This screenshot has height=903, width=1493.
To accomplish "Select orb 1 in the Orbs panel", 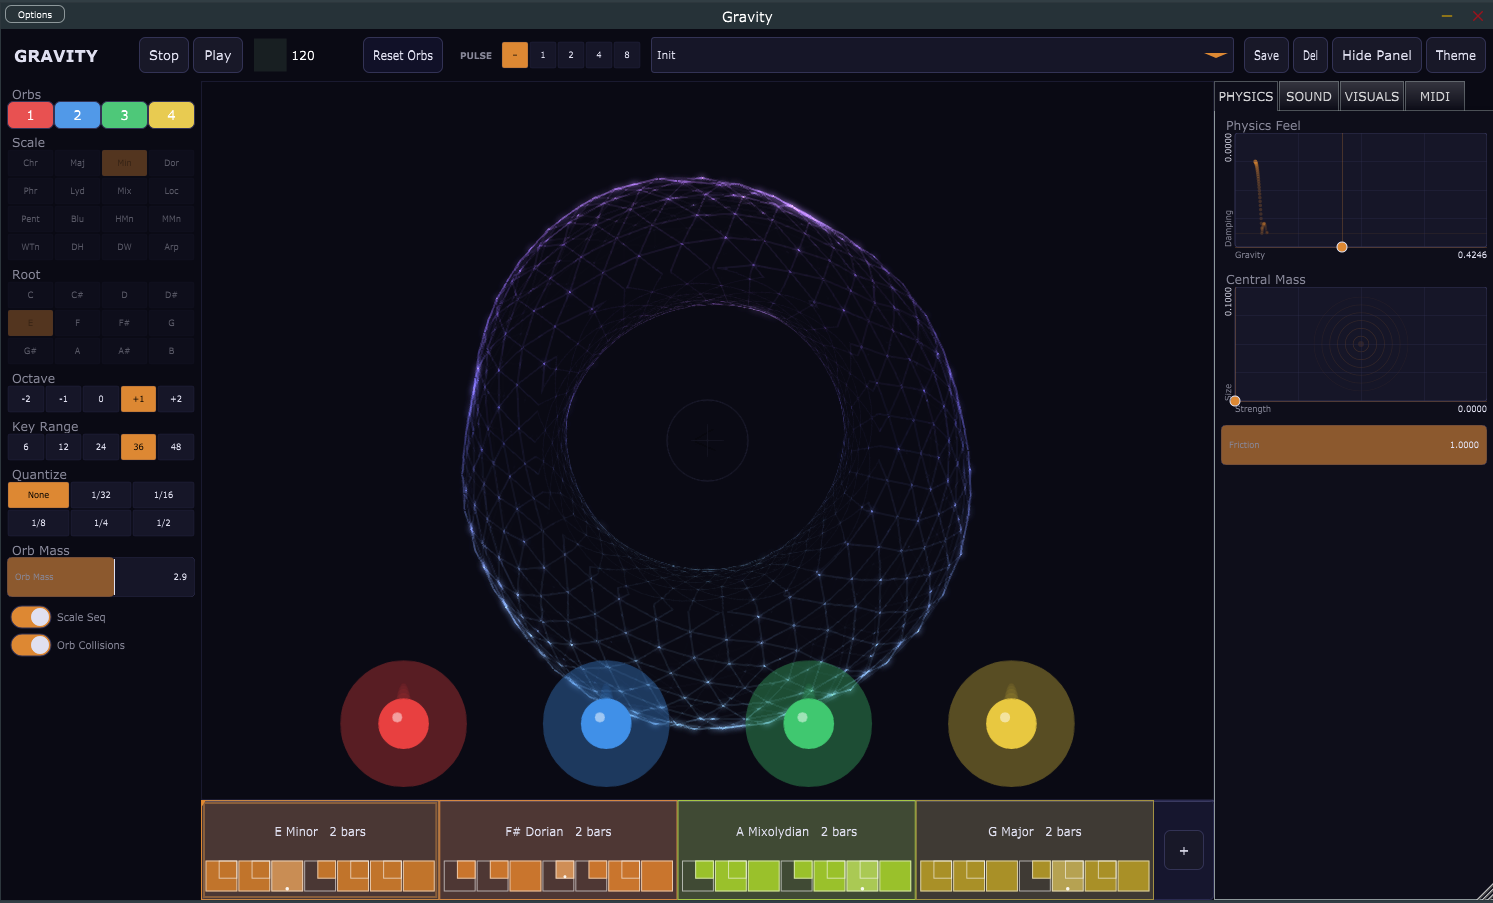I will pos(29,115).
